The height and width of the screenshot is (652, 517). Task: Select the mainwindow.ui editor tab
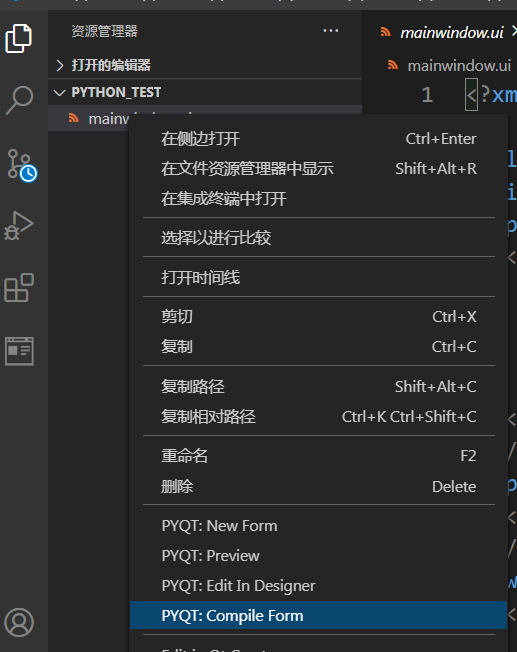[x=452, y=32]
